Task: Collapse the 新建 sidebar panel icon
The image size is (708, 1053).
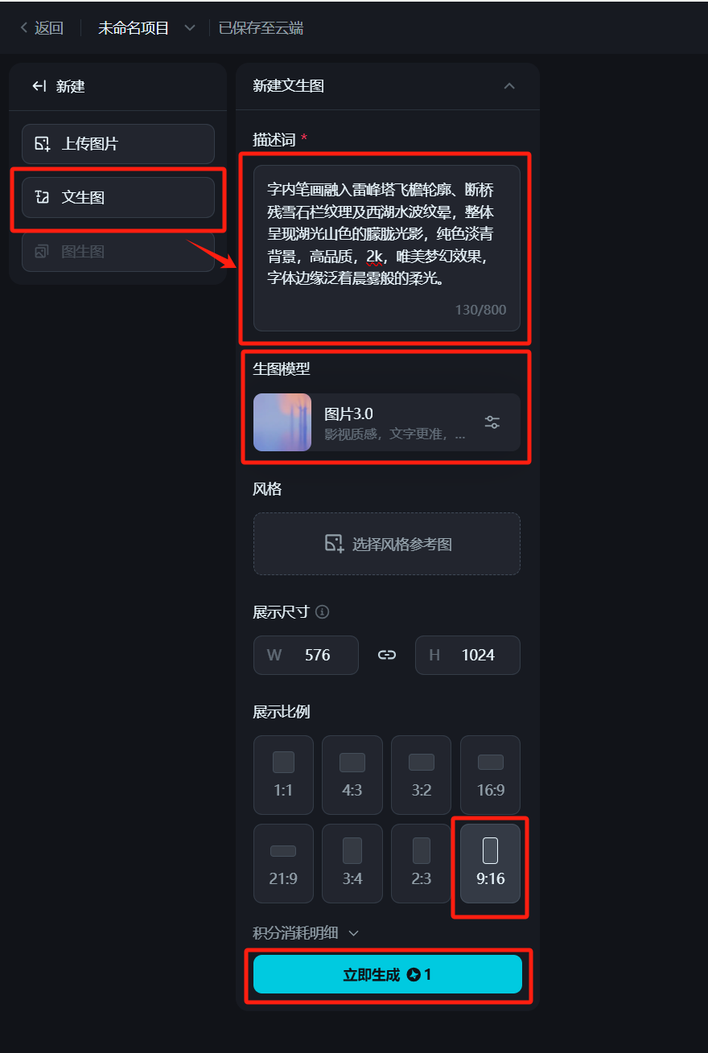Action: (x=40, y=86)
